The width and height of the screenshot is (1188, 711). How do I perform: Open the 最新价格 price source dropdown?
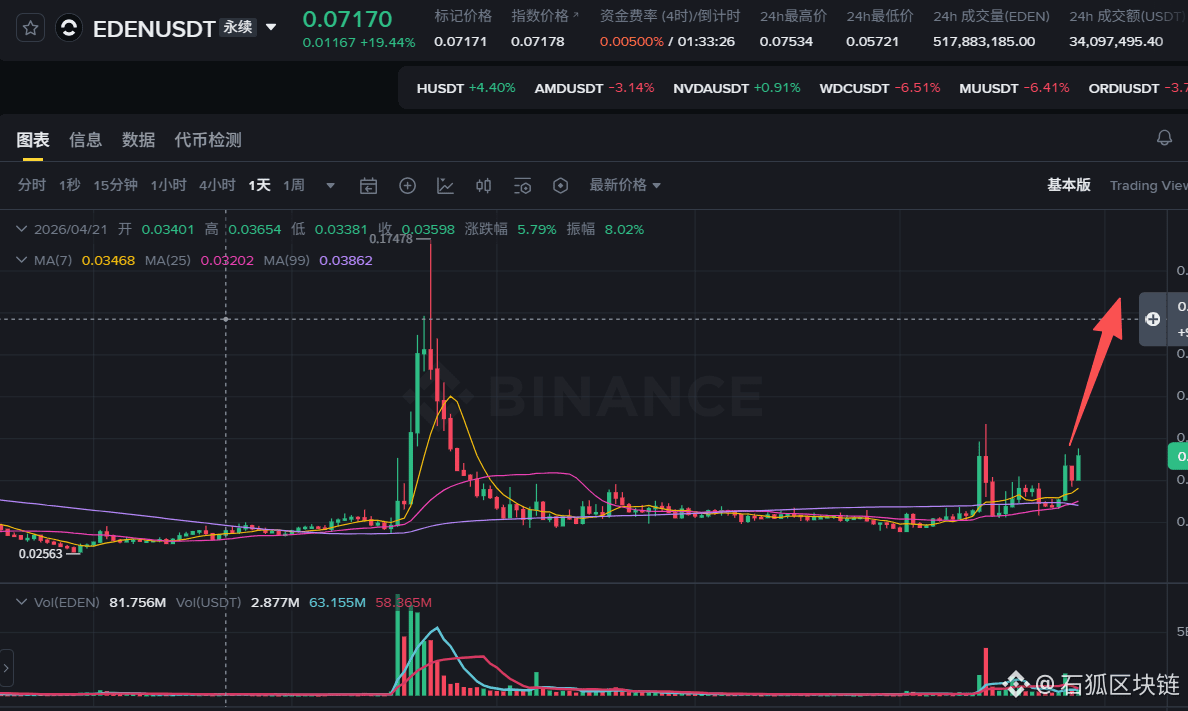(x=625, y=185)
